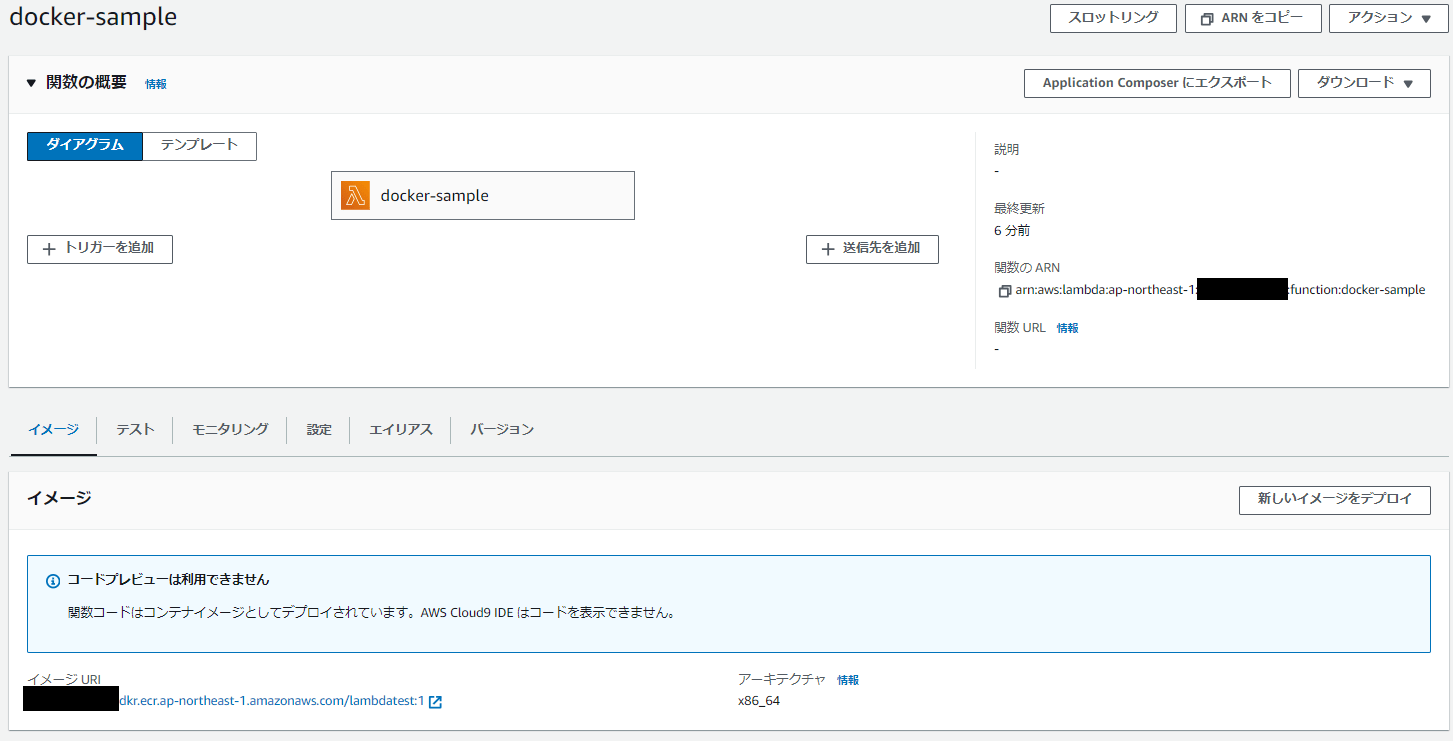This screenshot has width=1453, height=741.
Task: Open the 設定 tab
Action: click(319, 429)
